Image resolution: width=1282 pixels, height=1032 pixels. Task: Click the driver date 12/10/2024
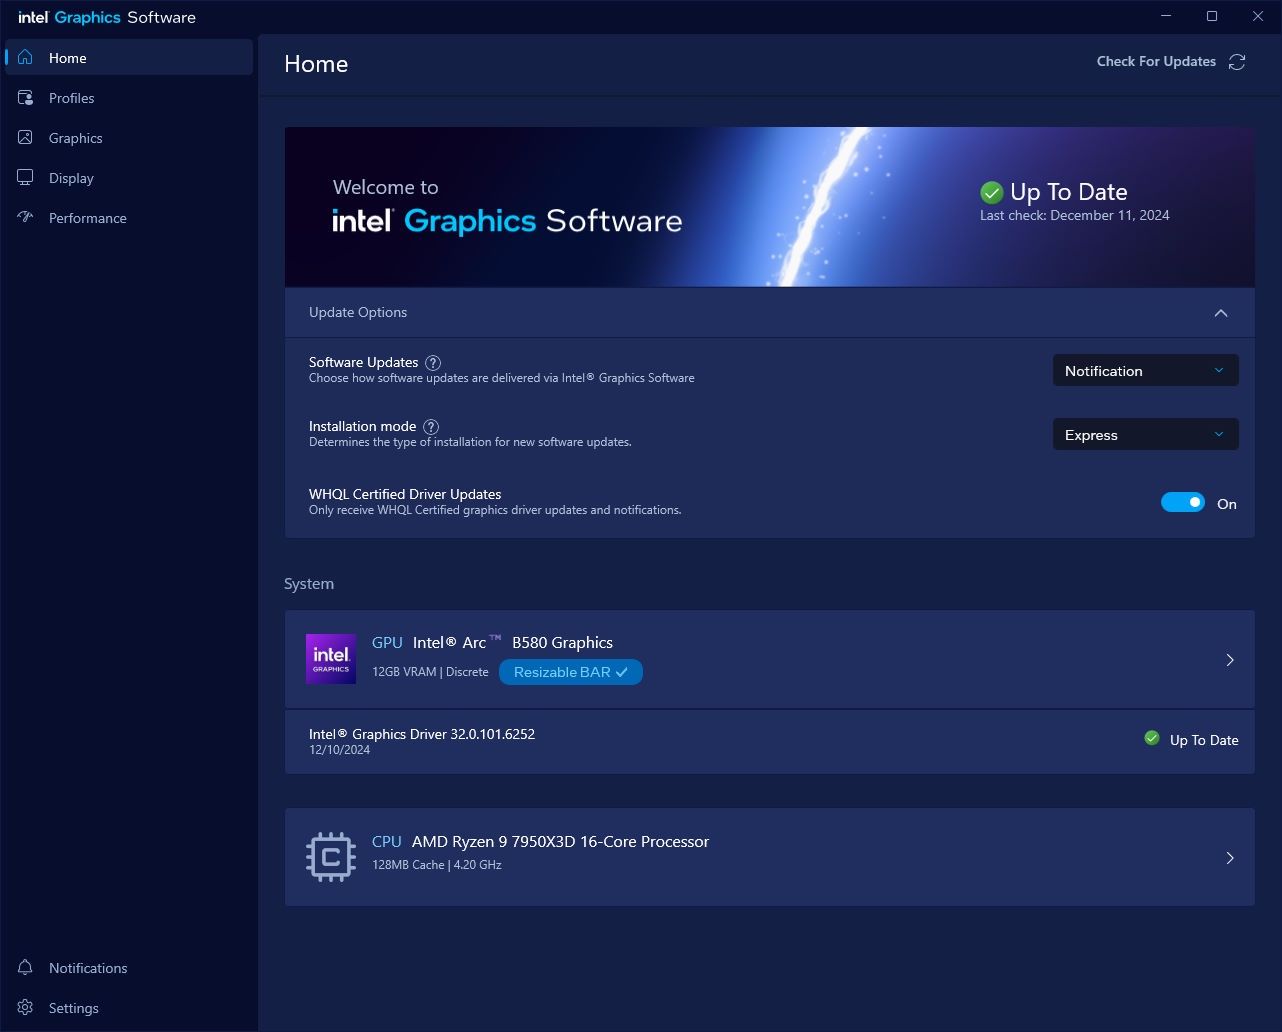coord(340,750)
